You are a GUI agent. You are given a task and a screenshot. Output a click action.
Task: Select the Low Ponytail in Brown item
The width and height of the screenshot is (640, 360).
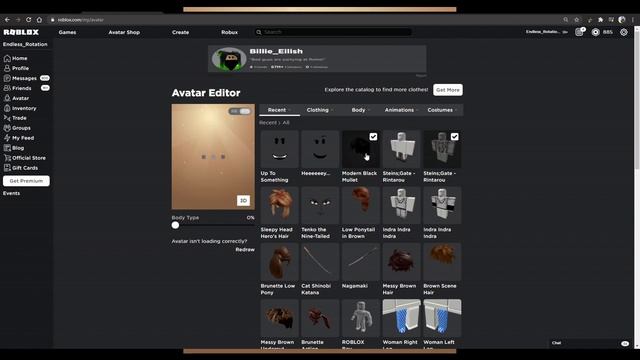(x=361, y=213)
